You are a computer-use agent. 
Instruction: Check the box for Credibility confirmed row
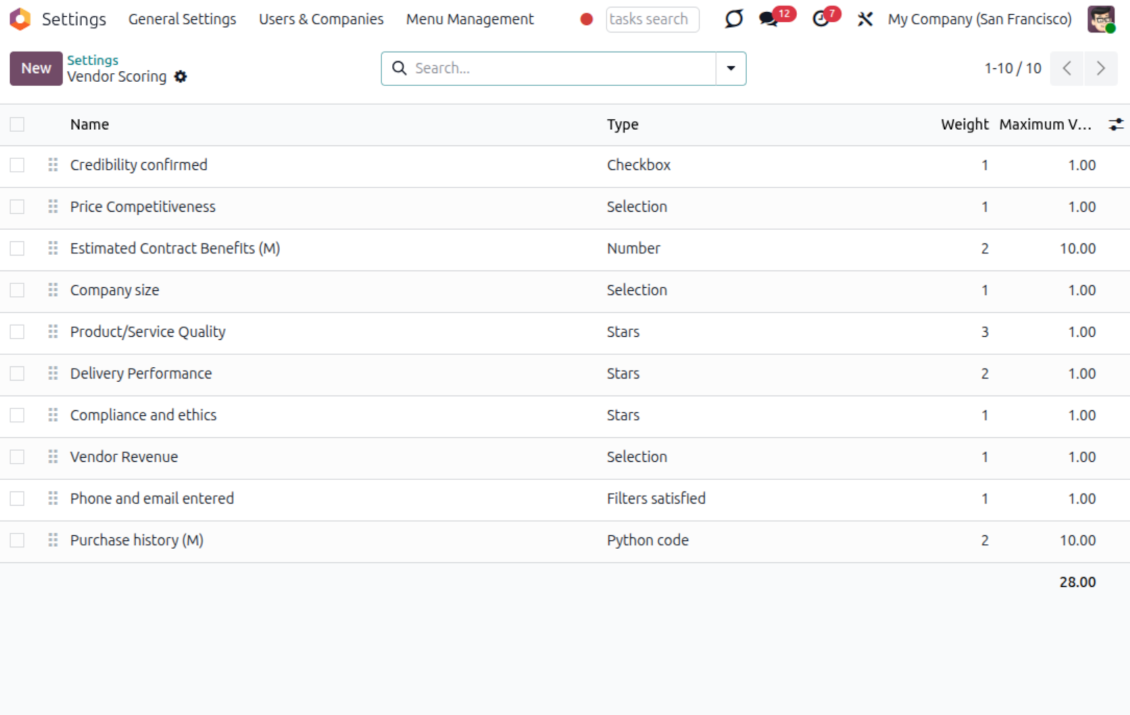click(17, 165)
